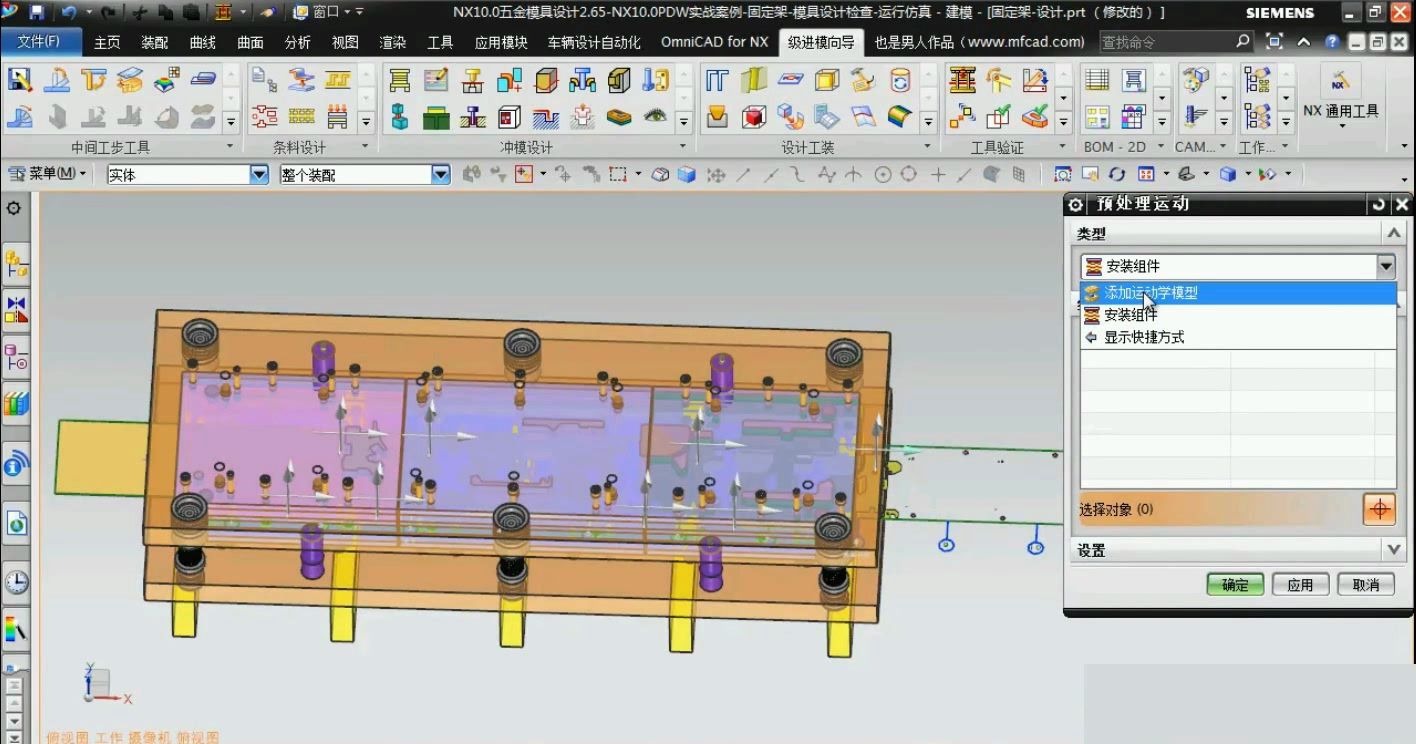
Task: Open the 菜单(M) dropdown menu
Action: tap(48, 174)
